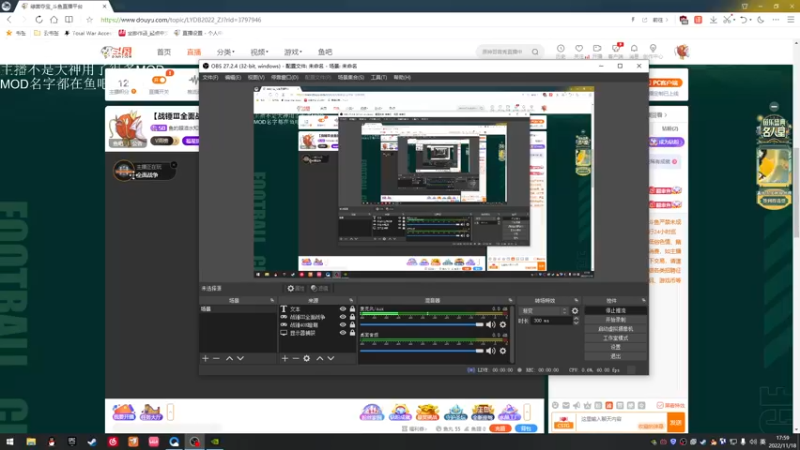Viewport: 800px width, 450px height.
Task: Mute microphone/Aux speaker icon in mixer
Action: pos(491,324)
